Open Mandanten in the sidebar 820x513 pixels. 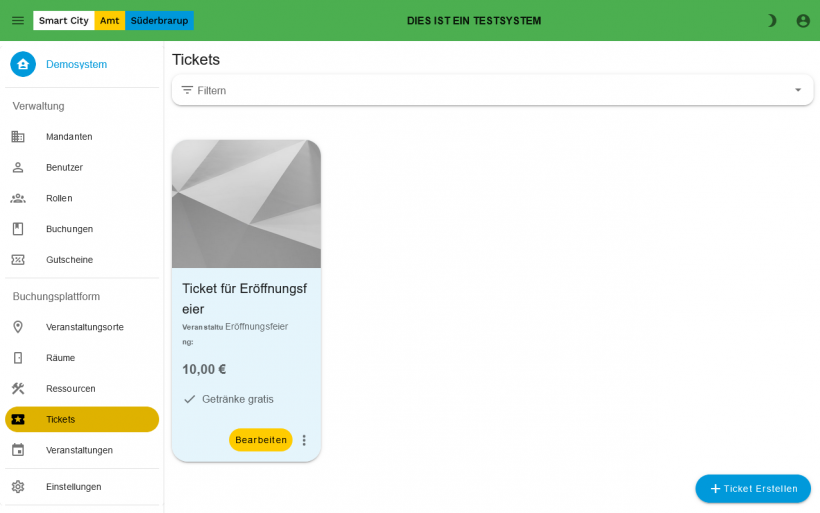point(69,137)
